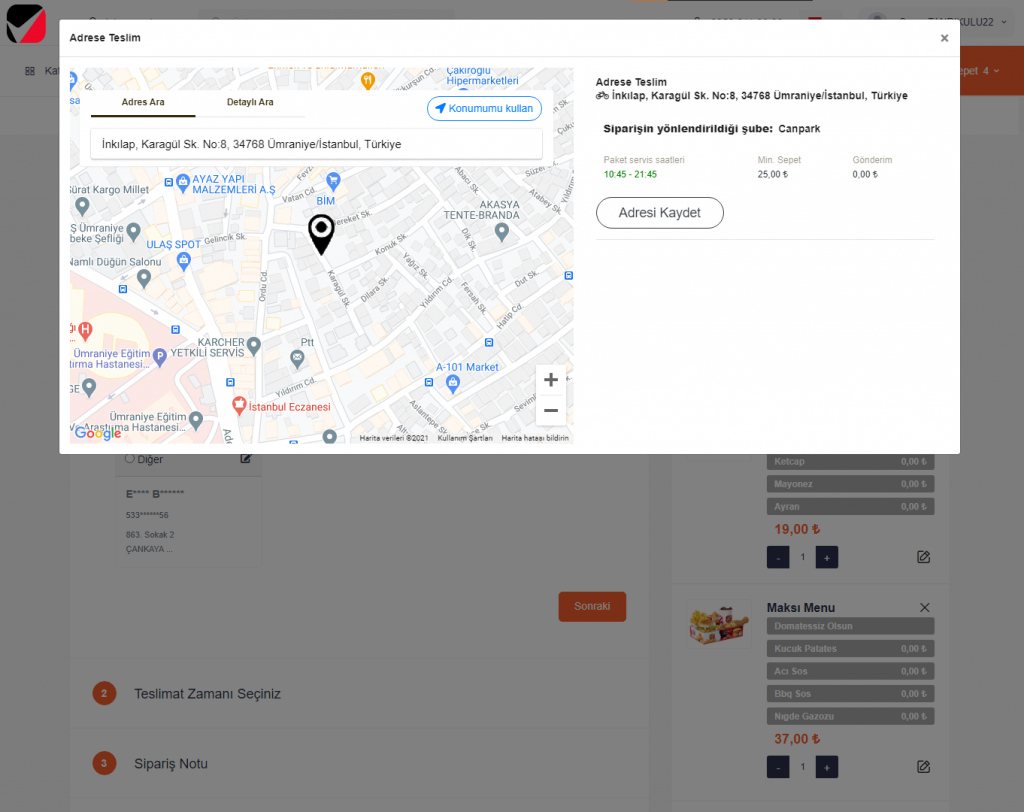Select the Adres Ara tab
The width and height of the screenshot is (1024, 812).
pyautogui.click(x=142, y=103)
